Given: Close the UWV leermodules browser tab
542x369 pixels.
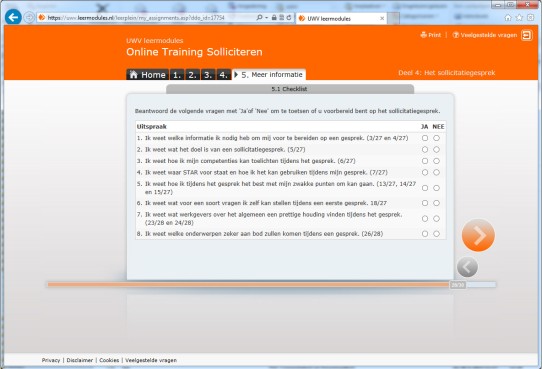Looking at the screenshot, I should (x=382, y=18).
